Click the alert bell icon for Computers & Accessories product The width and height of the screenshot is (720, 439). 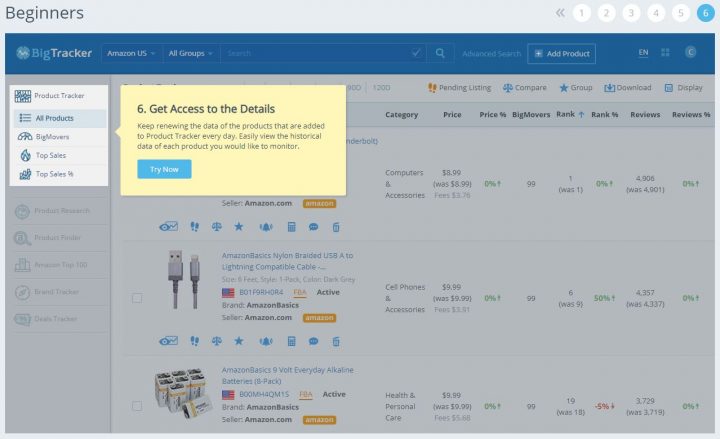266,227
